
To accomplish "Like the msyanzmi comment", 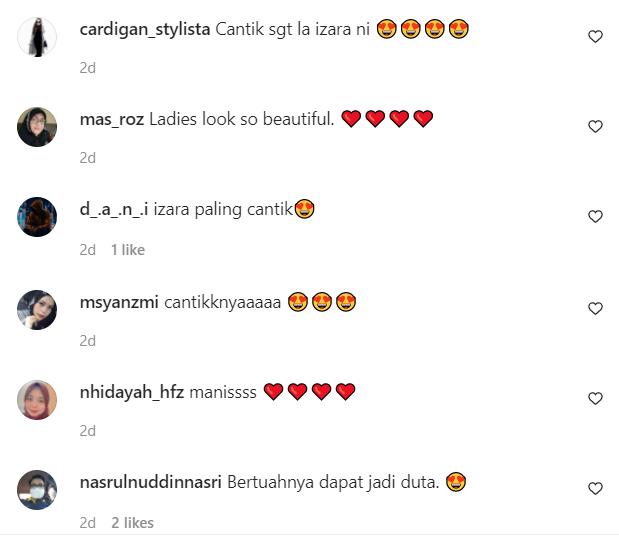I will (595, 308).
